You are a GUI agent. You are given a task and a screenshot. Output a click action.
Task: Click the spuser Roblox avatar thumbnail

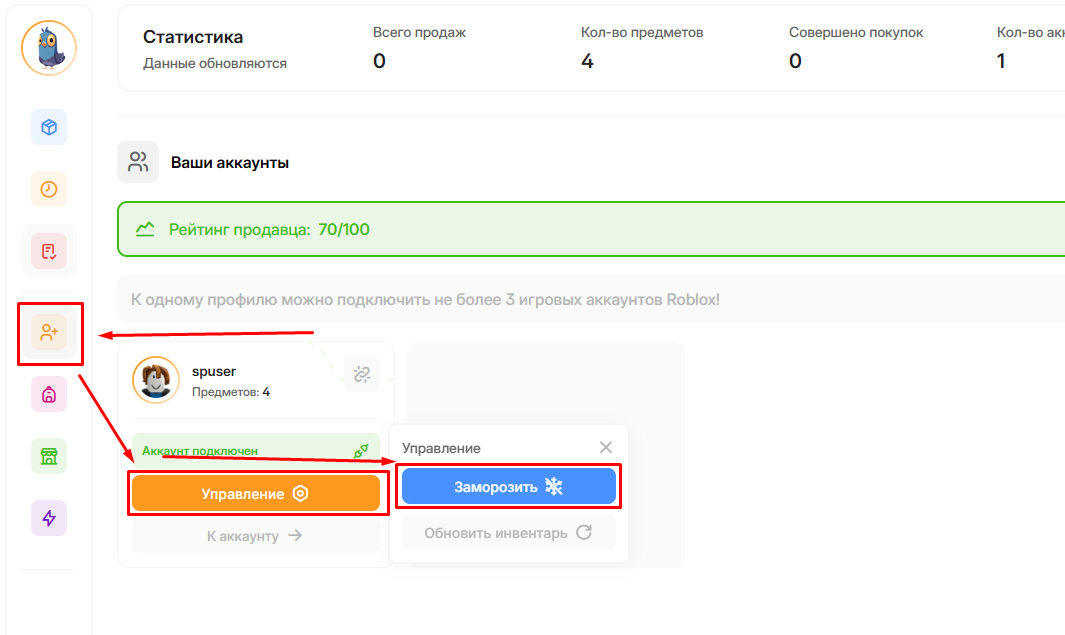(x=156, y=380)
